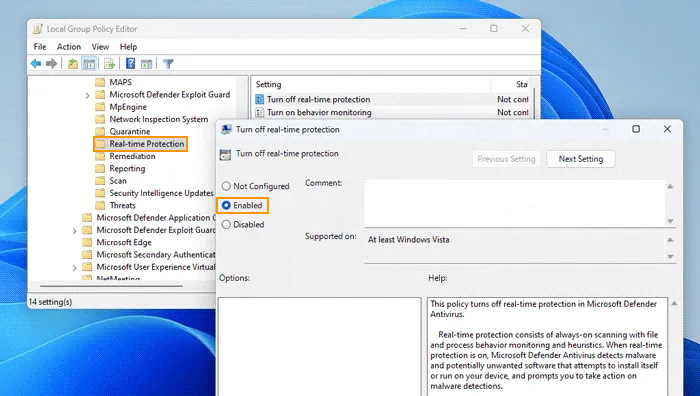The image size is (700, 396).
Task: Click the MAPS folder icon
Action: point(100,82)
